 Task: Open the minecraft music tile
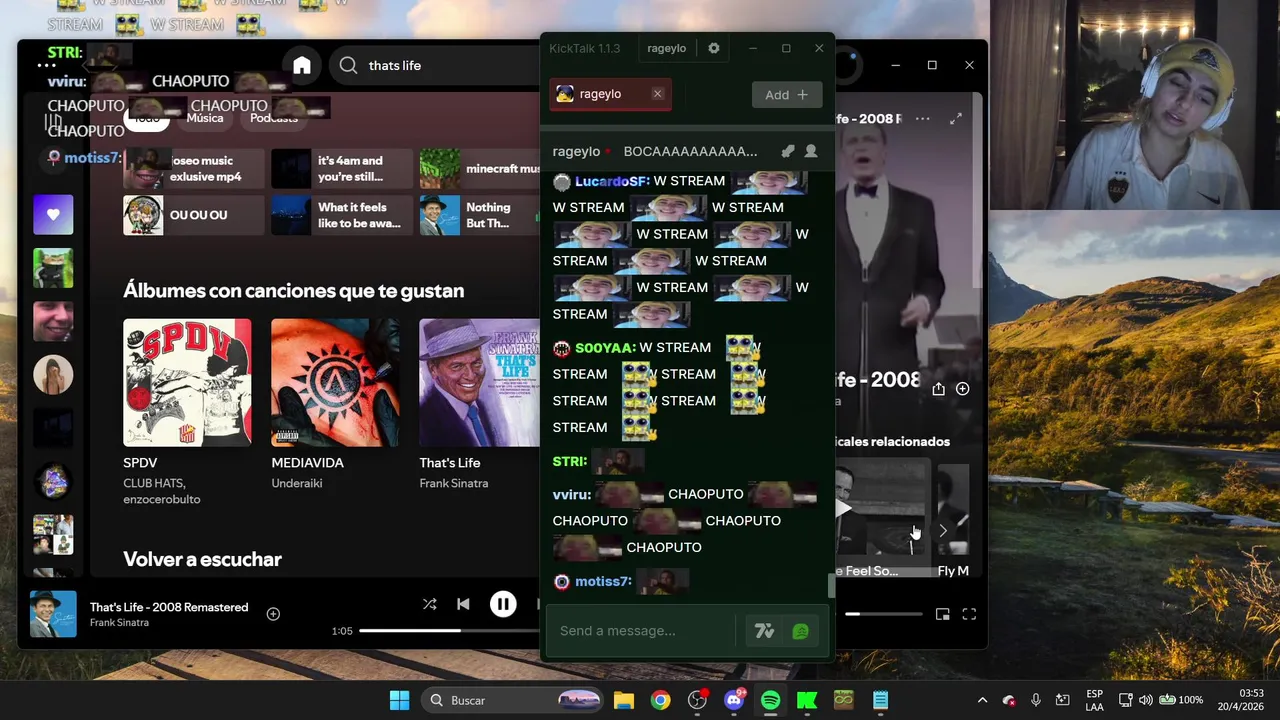(x=480, y=169)
